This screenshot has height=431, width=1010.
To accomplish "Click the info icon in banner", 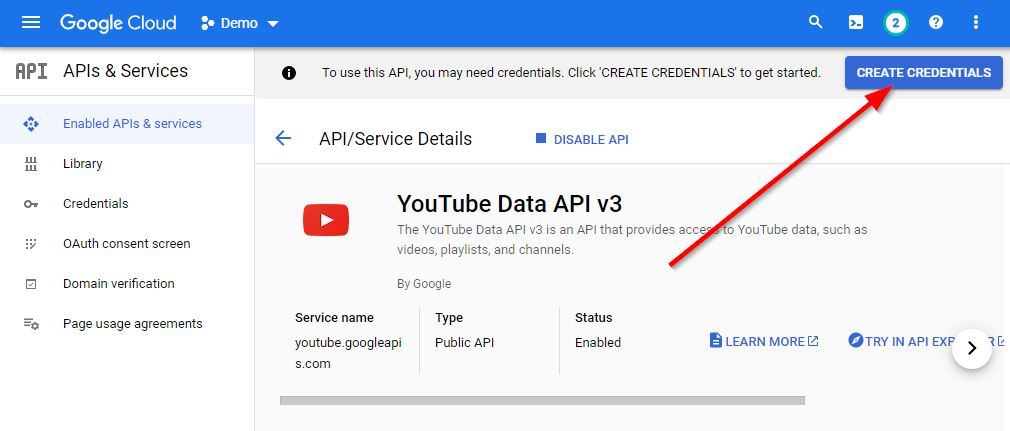I will (289, 73).
